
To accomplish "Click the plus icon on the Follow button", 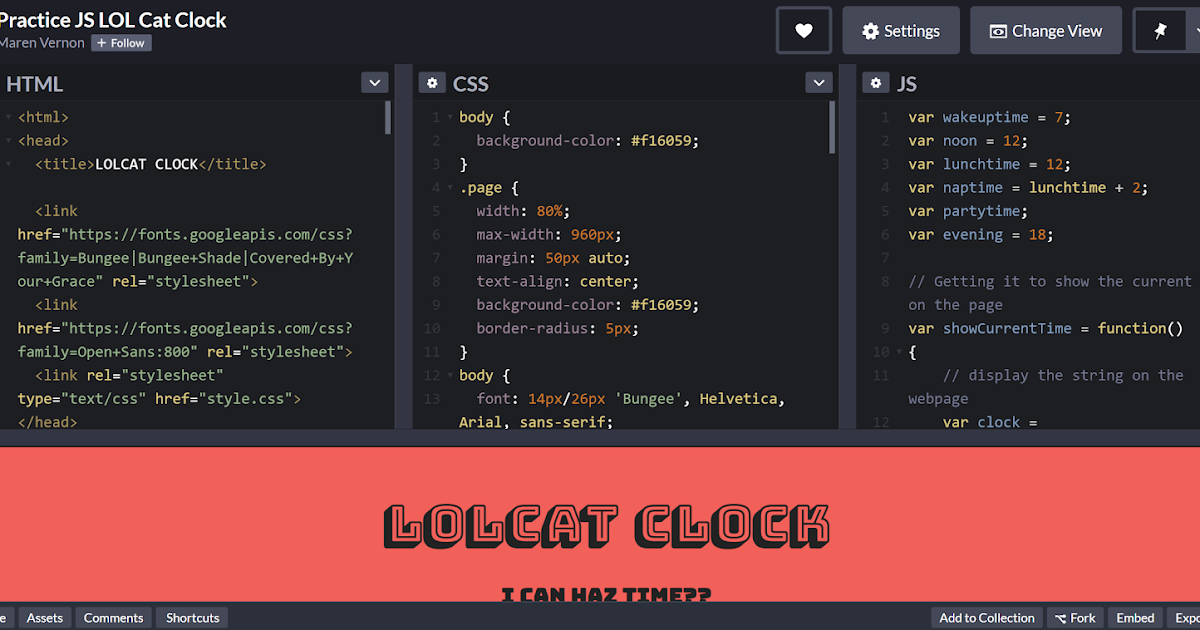I will point(104,43).
